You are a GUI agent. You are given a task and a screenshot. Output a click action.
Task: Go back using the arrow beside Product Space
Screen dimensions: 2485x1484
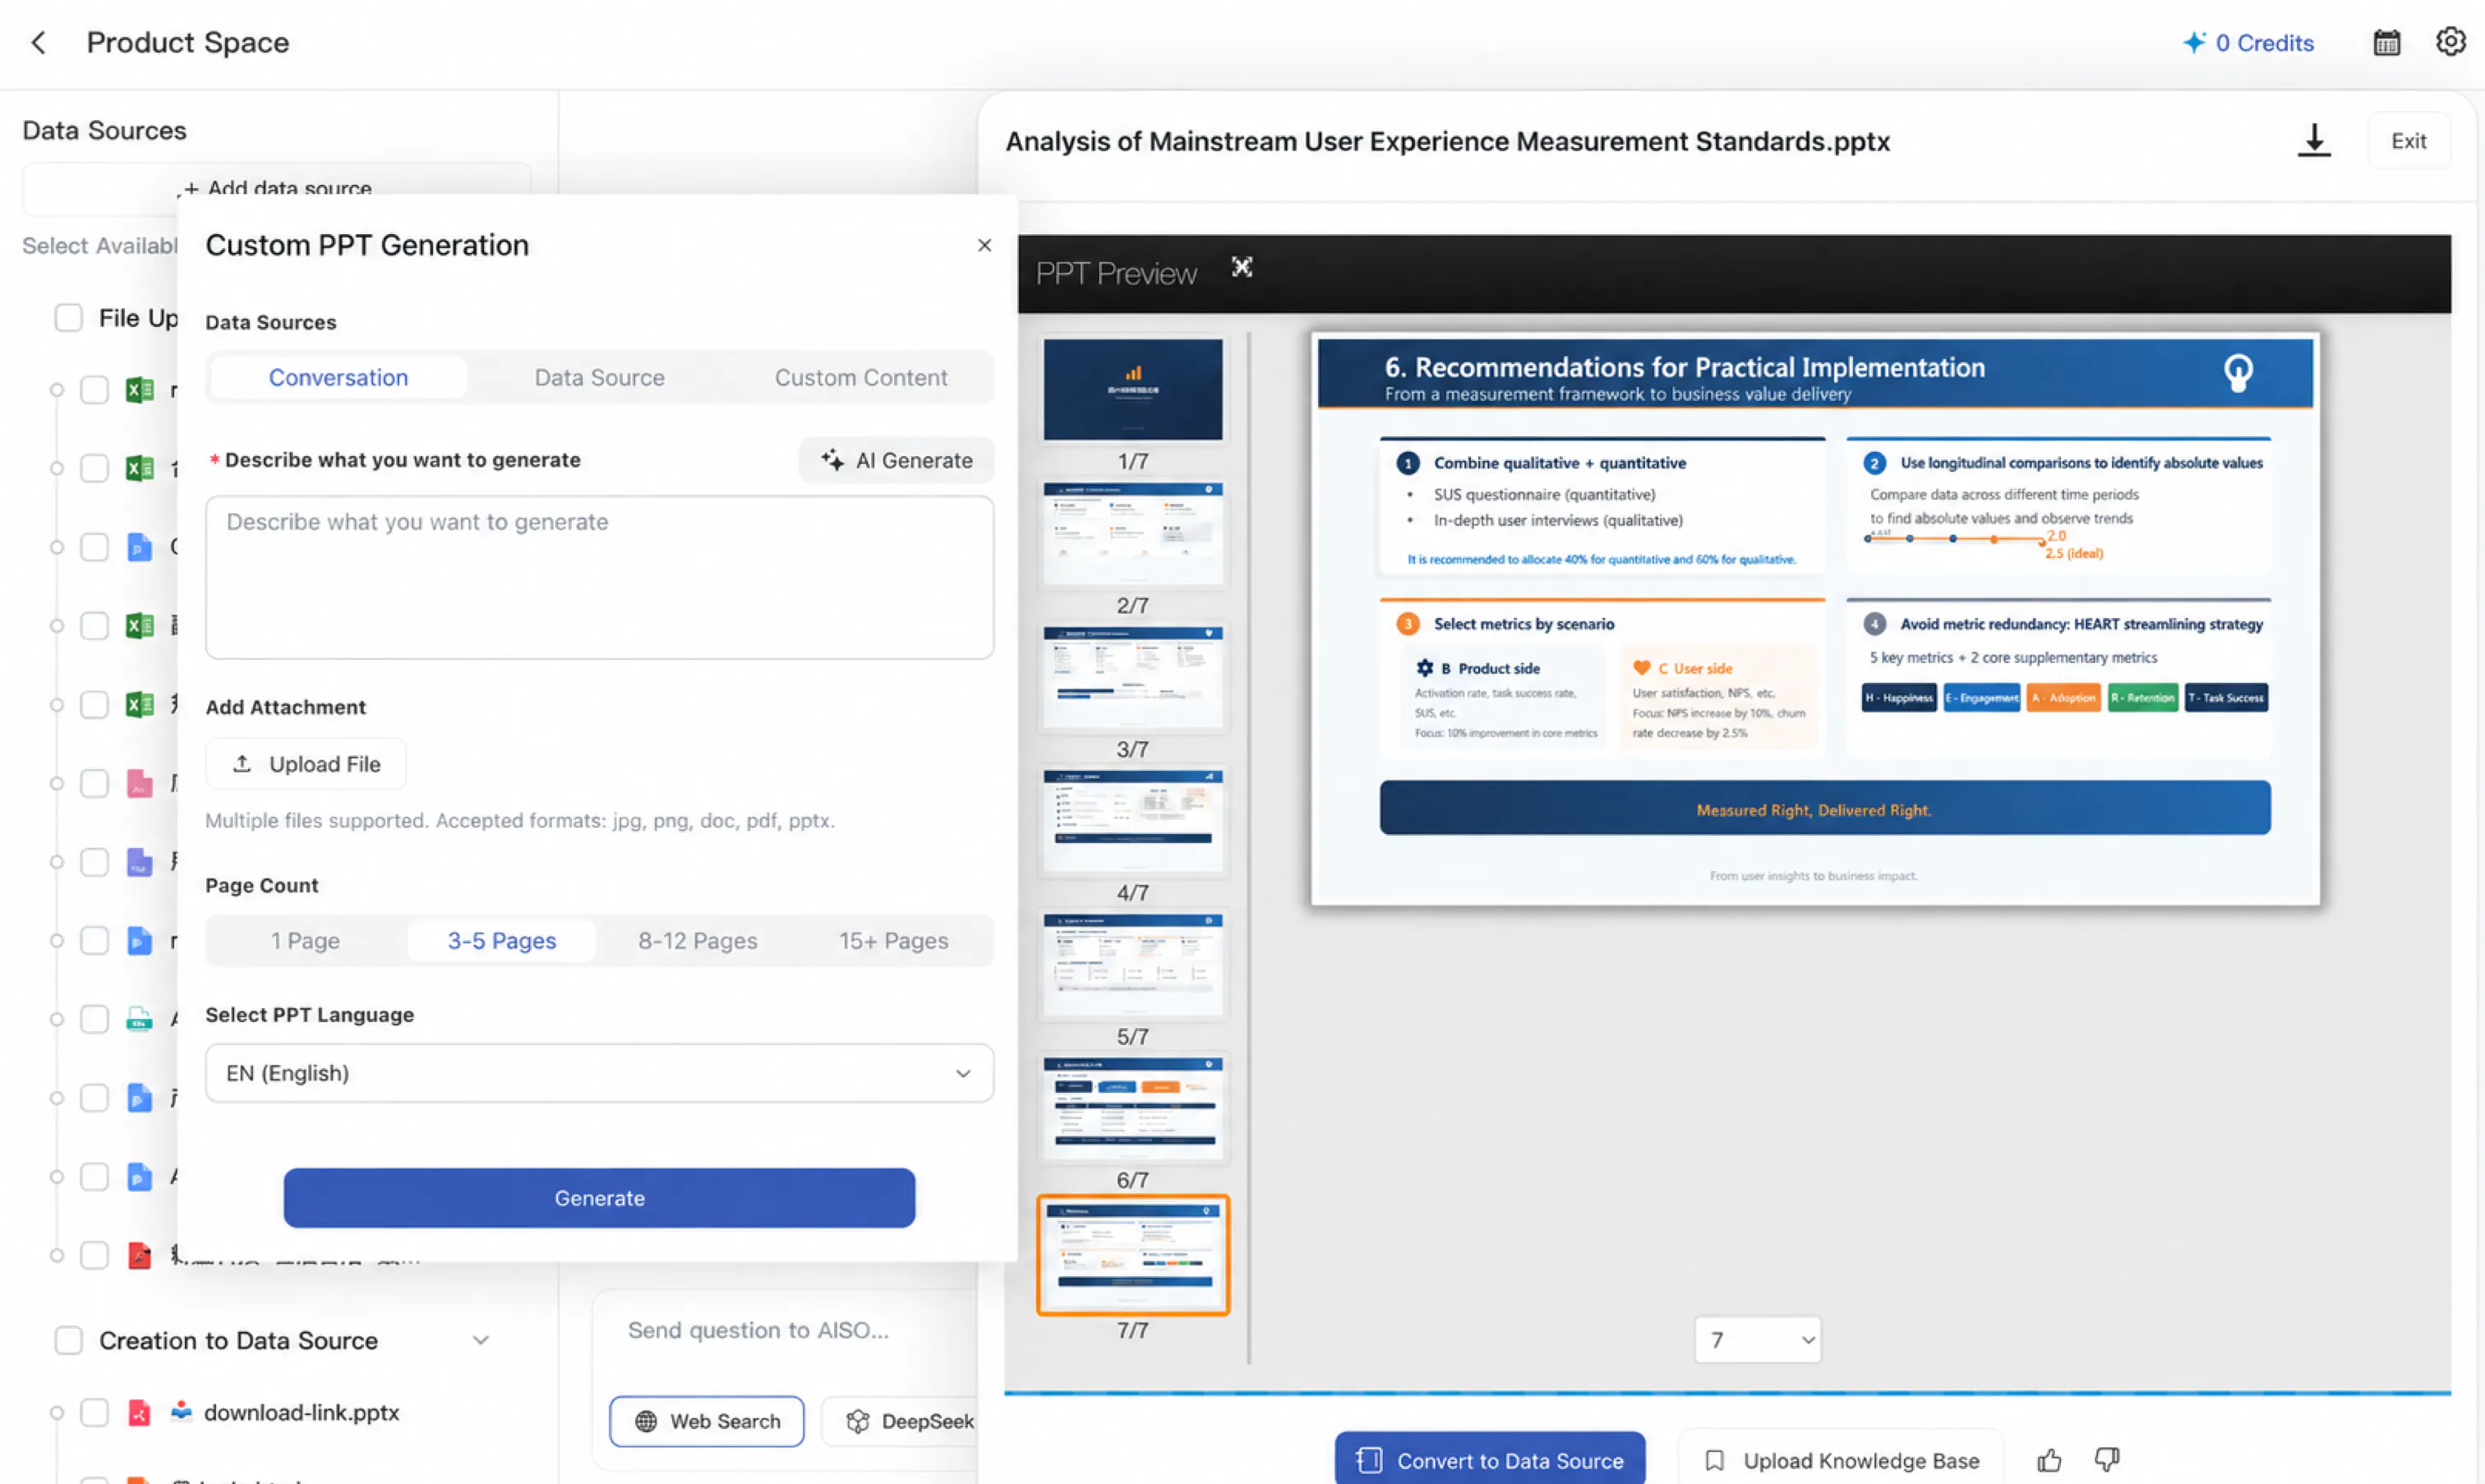point(38,42)
